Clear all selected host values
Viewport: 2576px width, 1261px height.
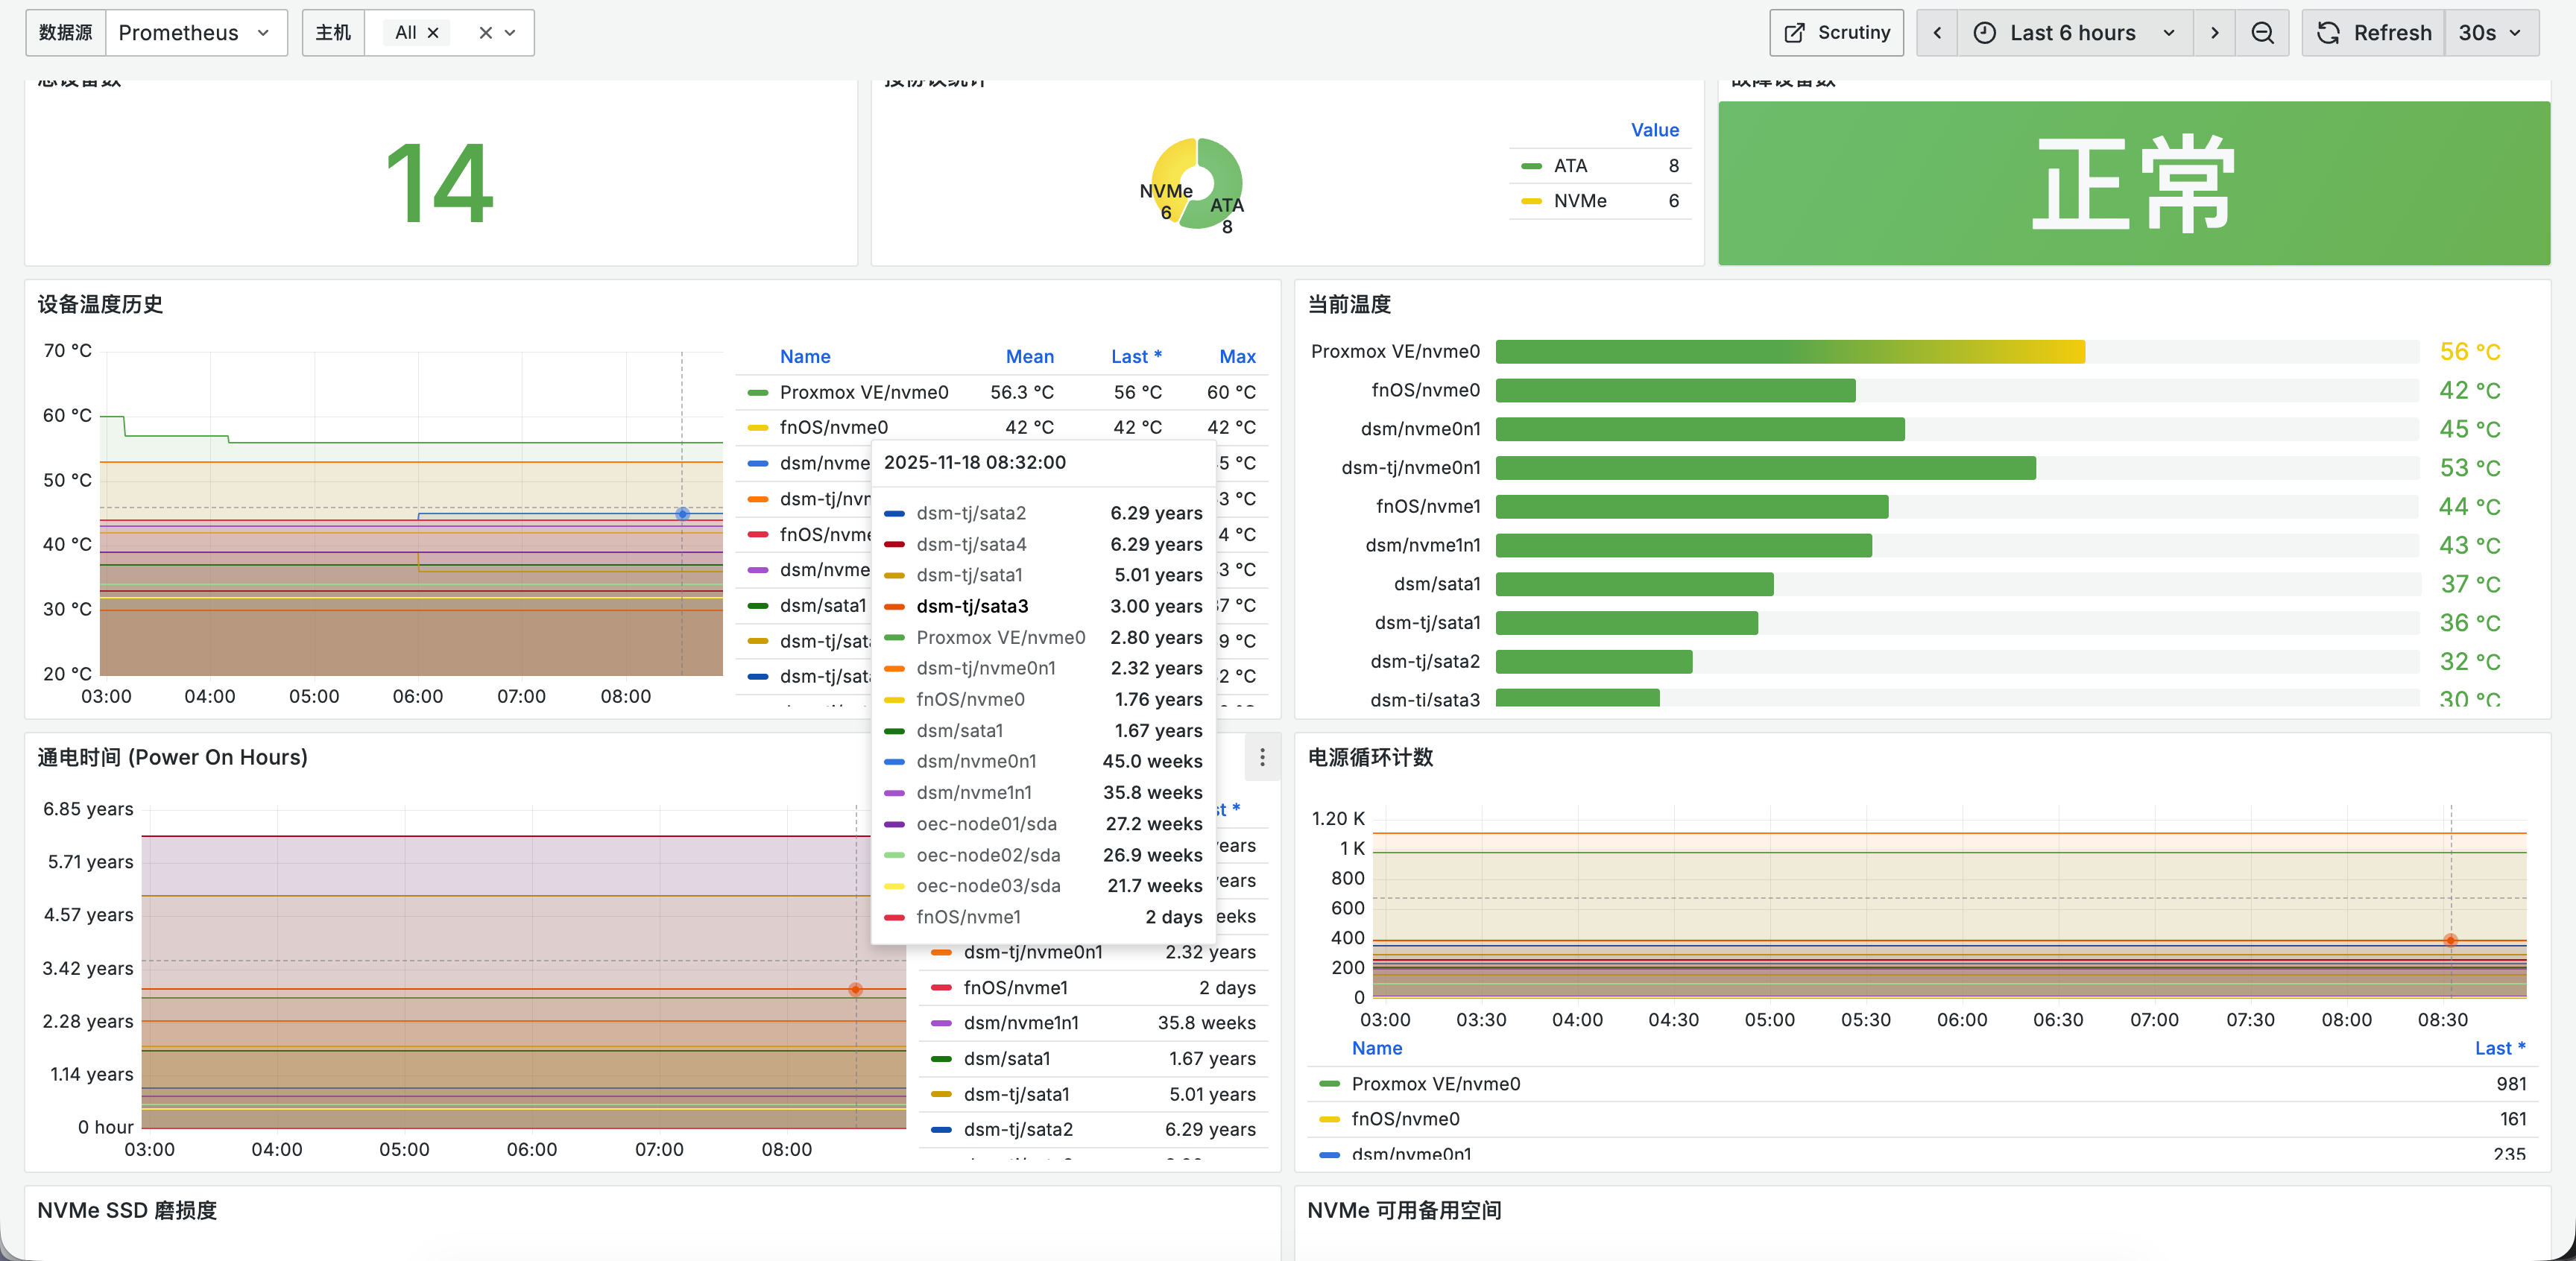[x=485, y=33]
